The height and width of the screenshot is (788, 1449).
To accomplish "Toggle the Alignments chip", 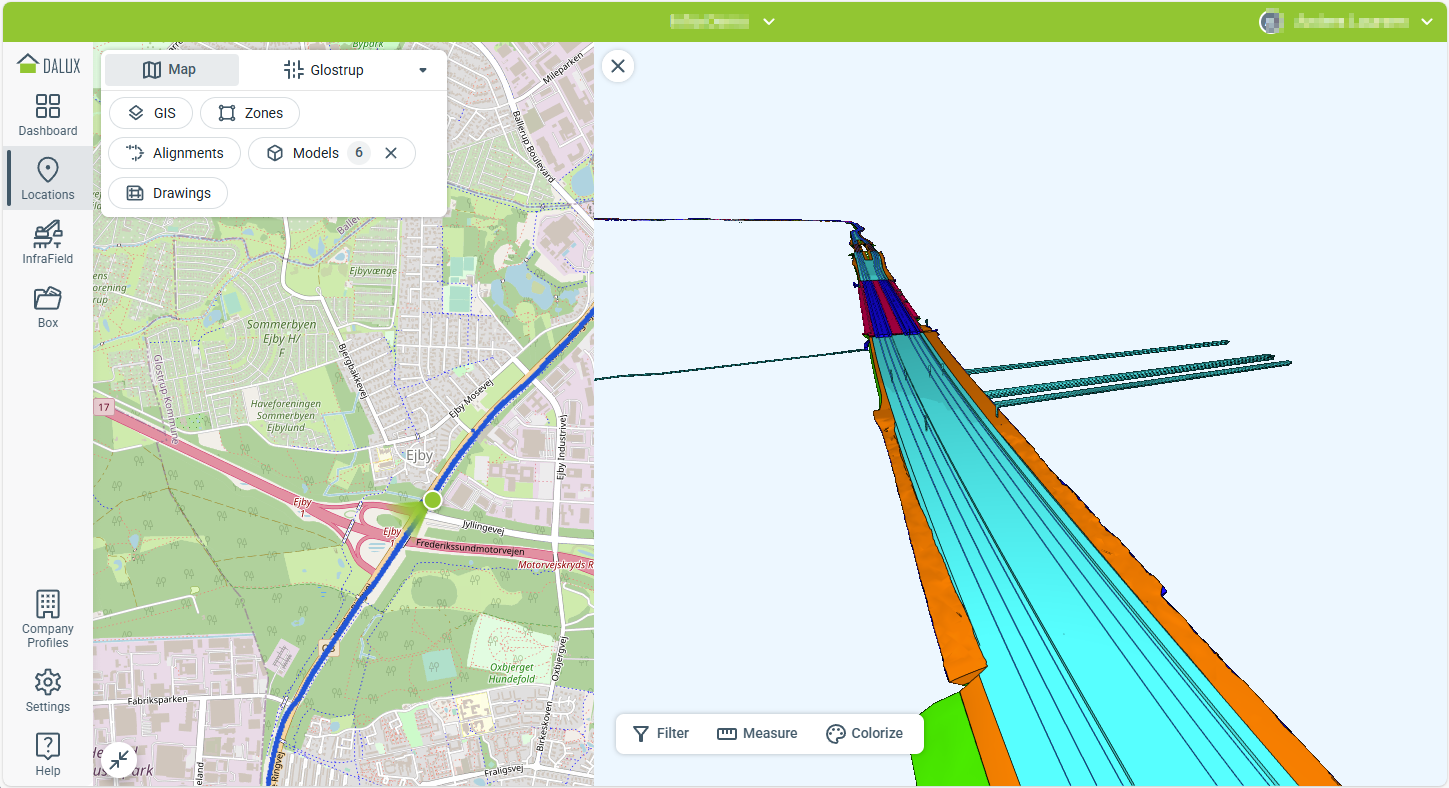I will coord(175,153).
